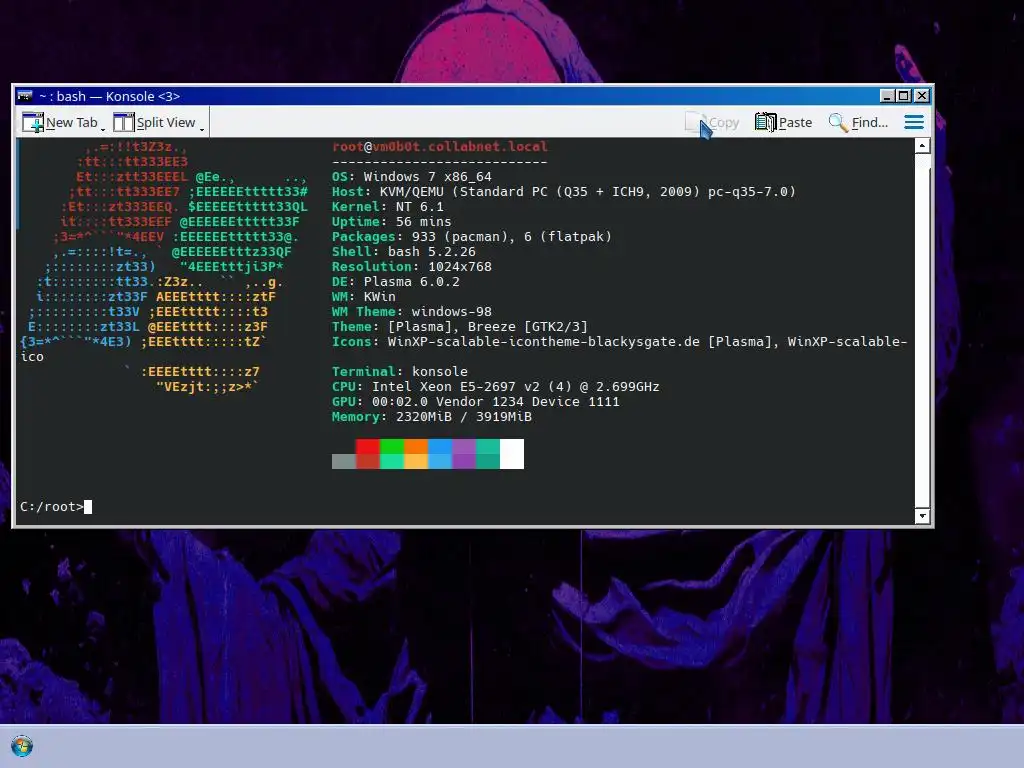
Task: Expand the Split View dropdown arrow
Action: coord(202,127)
